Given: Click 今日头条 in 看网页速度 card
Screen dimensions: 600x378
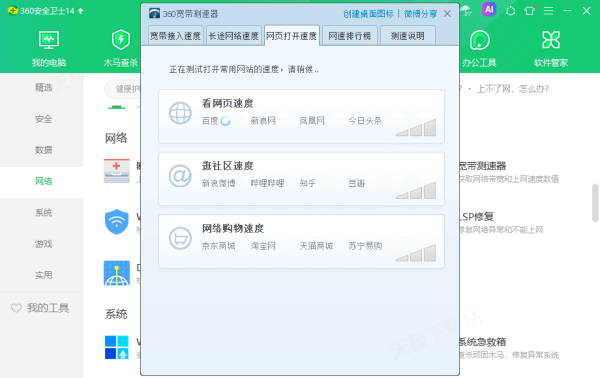Looking at the screenshot, I should click(365, 121).
